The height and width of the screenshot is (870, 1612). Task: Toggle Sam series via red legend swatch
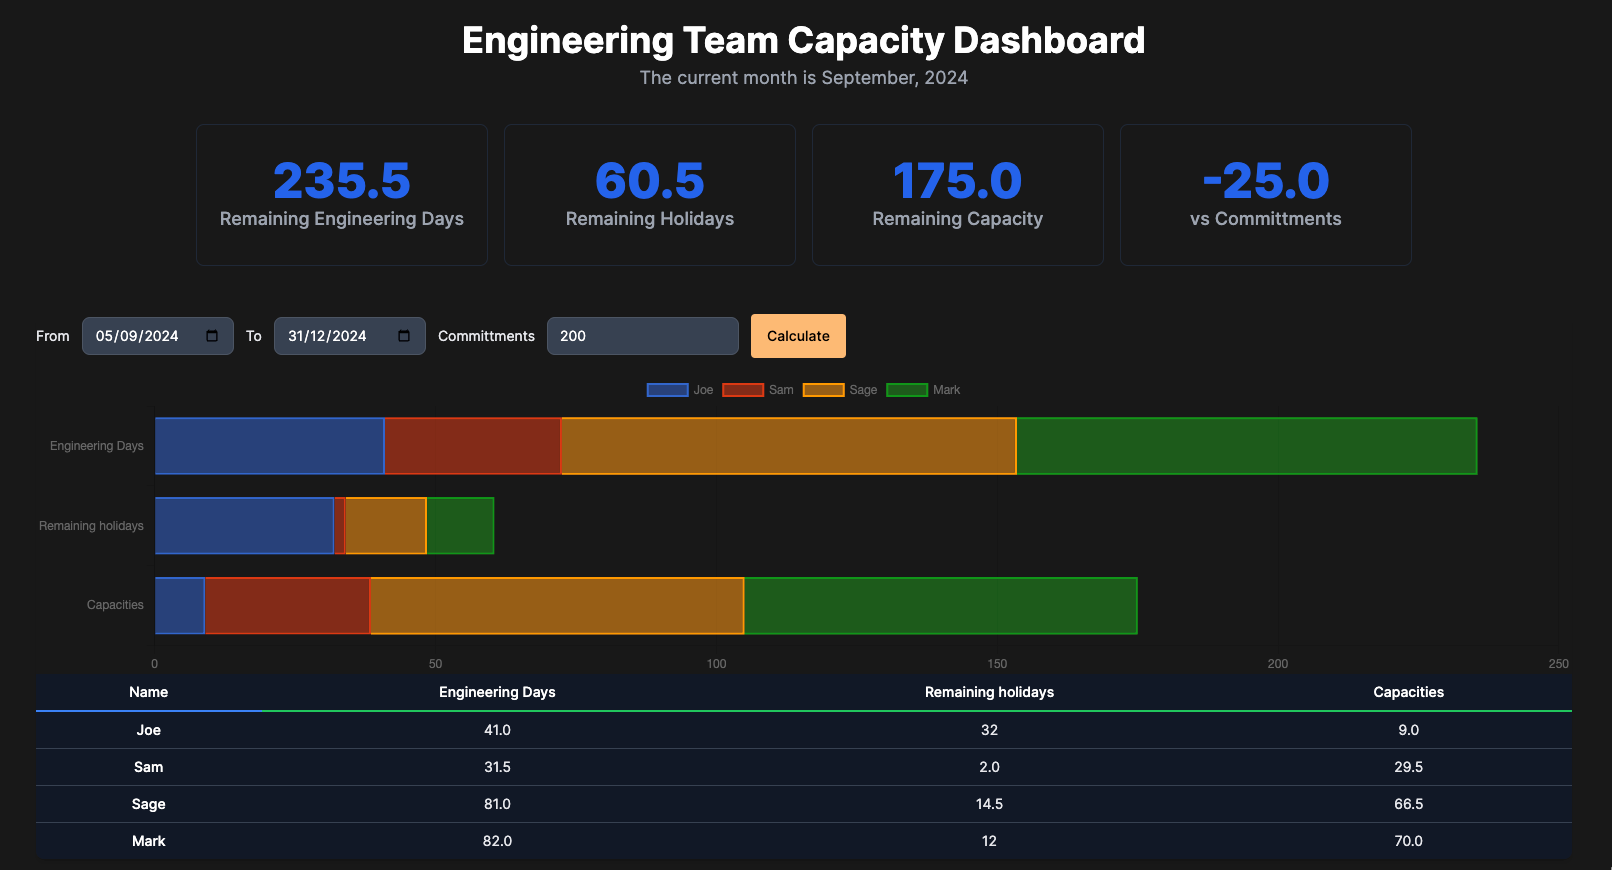tap(743, 390)
